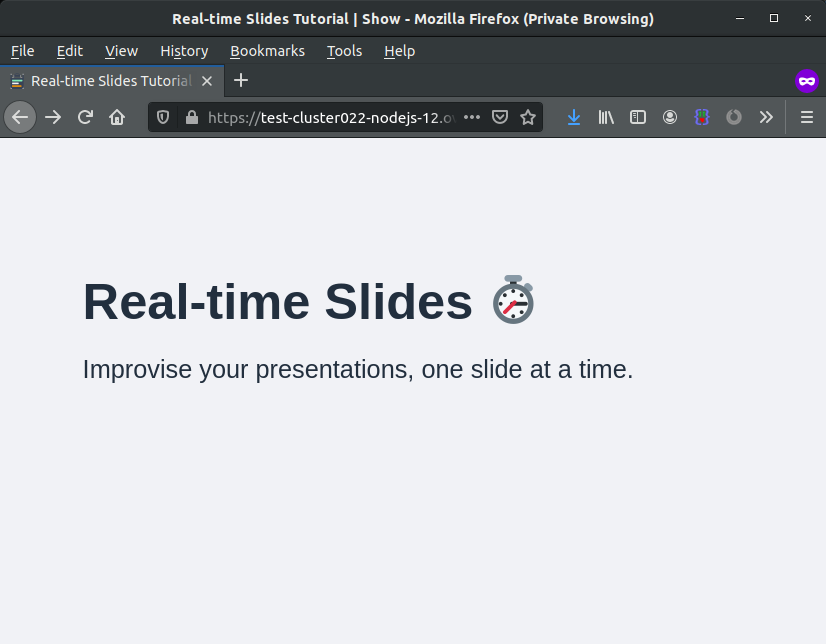The height and width of the screenshot is (644, 826).
Task: Click in the address bar URL field
Action: [x=330, y=117]
